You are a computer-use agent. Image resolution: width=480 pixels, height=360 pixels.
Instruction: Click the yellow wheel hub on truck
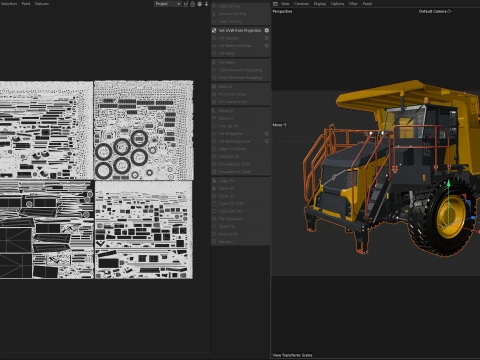[451, 216]
